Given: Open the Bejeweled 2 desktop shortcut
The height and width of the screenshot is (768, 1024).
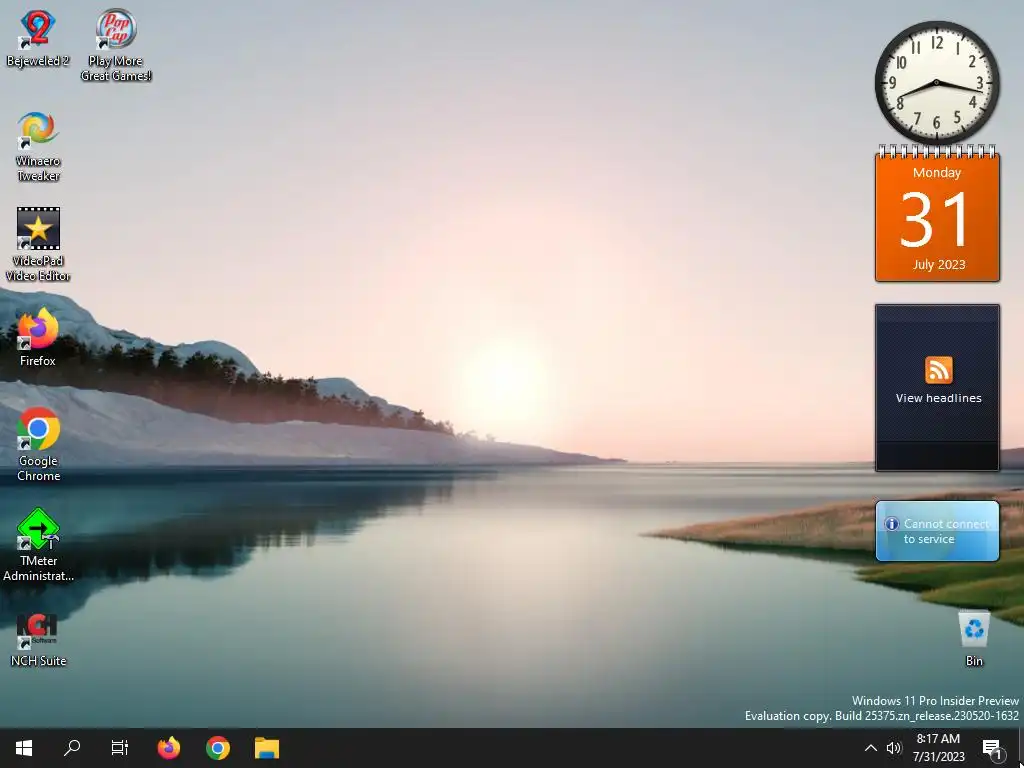Looking at the screenshot, I should tap(38, 38).
